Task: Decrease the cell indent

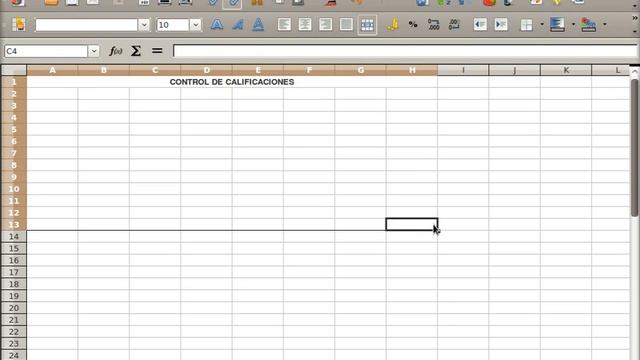Action: point(480,24)
